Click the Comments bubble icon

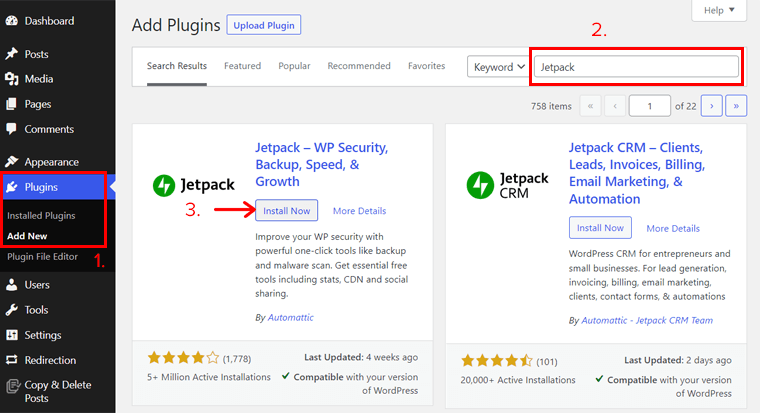pos(12,129)
